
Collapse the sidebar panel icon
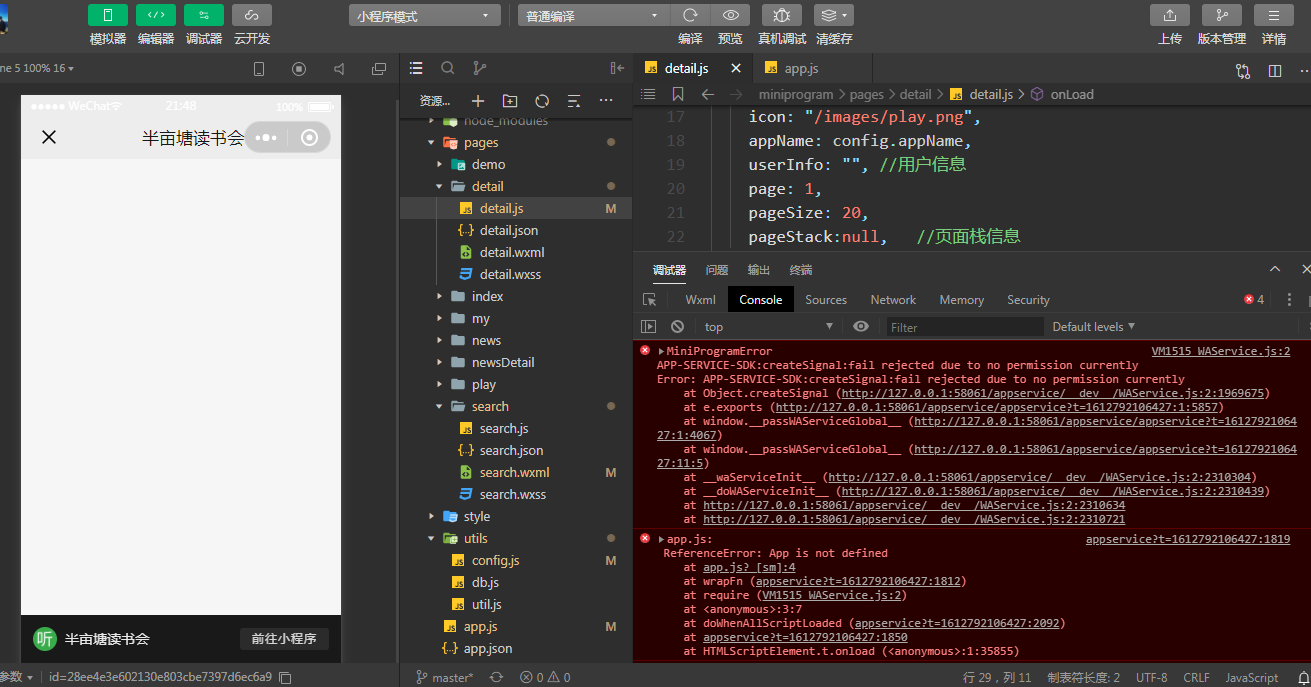617,68
